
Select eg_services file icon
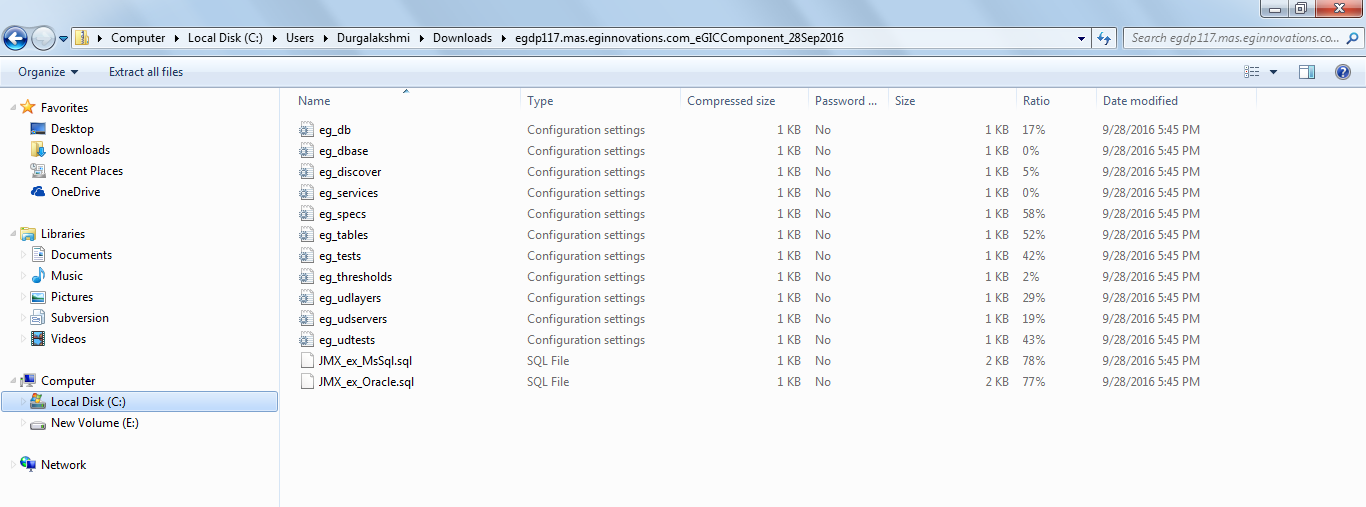click(306, 193)
